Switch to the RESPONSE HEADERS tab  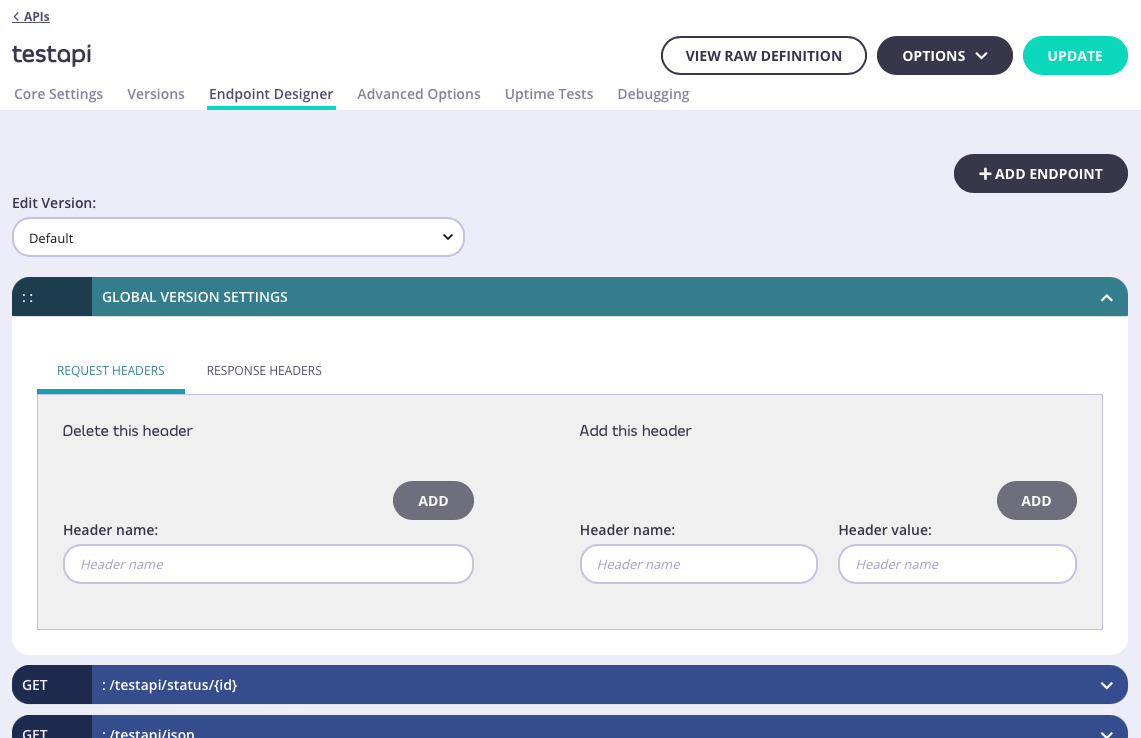click(x=264, y=370)
